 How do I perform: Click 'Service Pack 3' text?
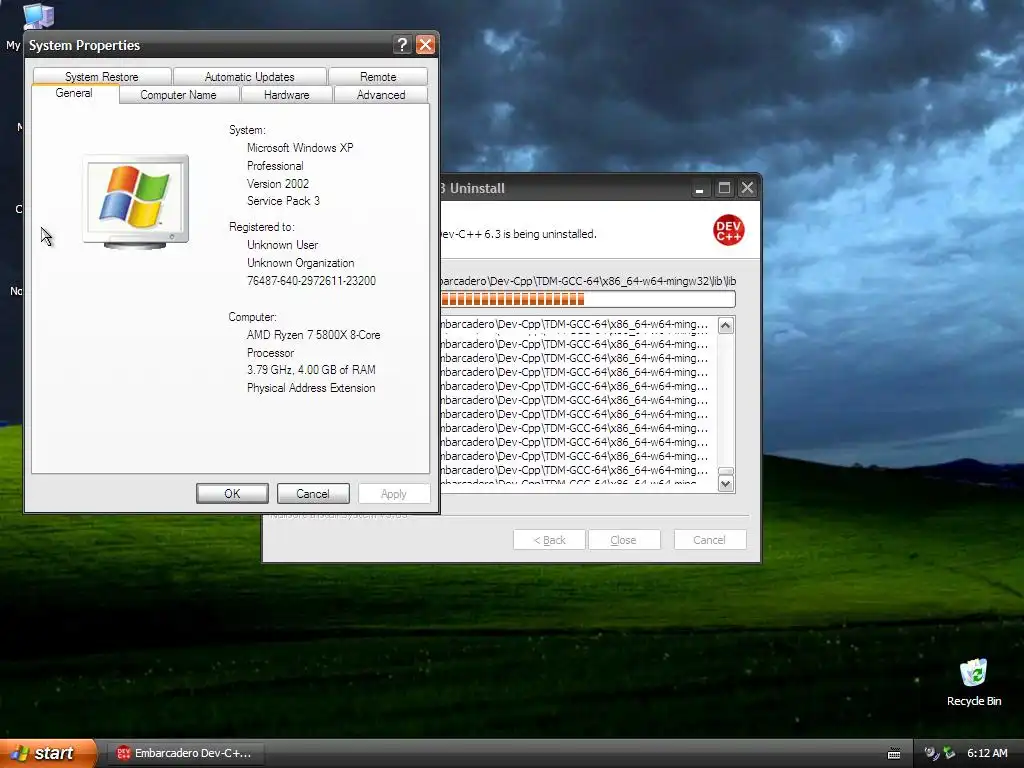[283, 200]
